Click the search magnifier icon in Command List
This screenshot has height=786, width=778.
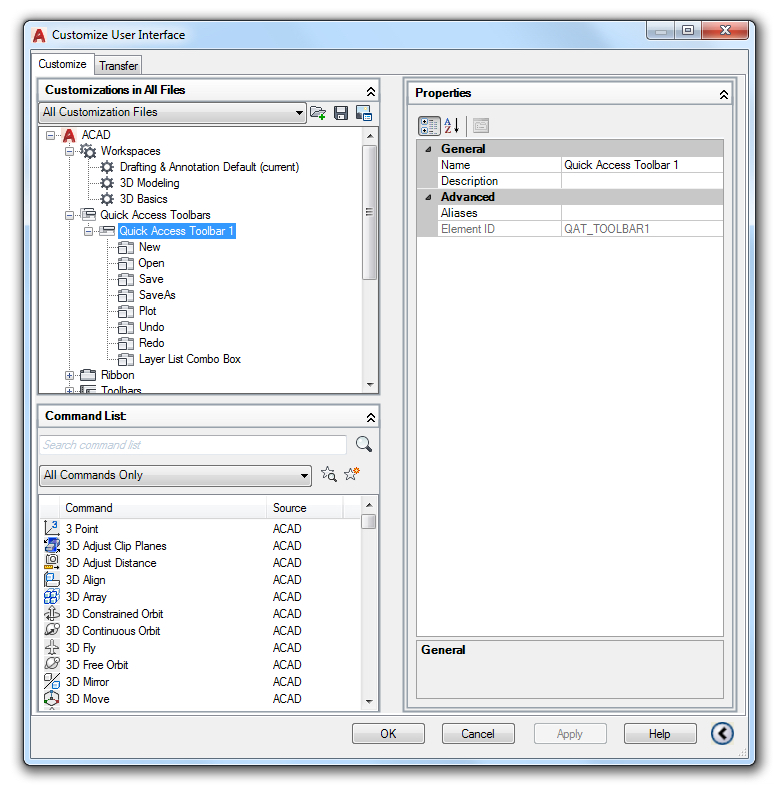(x=363, y=444)
